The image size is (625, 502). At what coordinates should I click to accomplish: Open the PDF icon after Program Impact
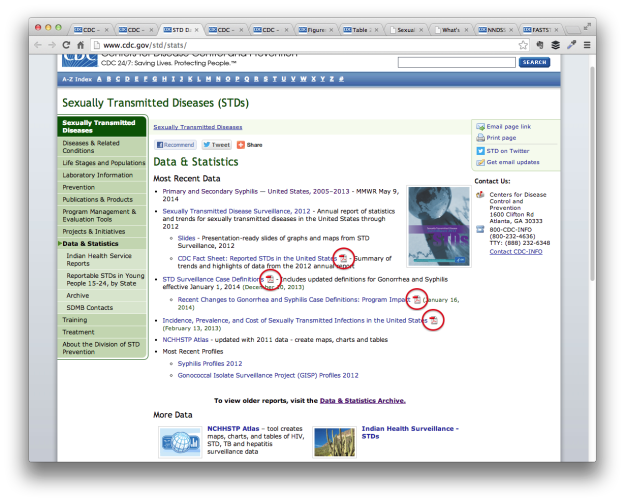(x=417, y=299)
